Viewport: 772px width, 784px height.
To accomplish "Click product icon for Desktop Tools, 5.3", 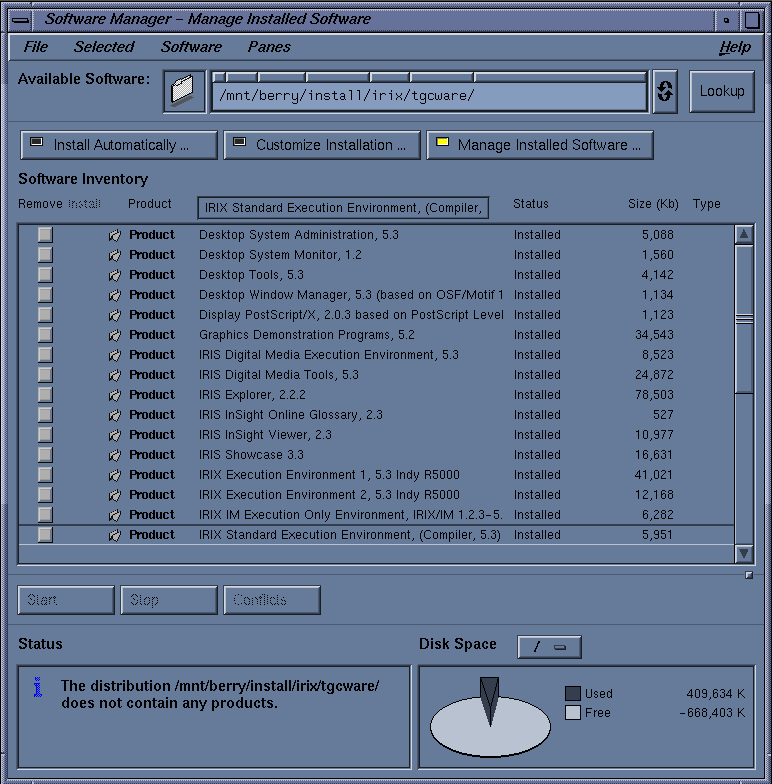I will tap(115, 275).
